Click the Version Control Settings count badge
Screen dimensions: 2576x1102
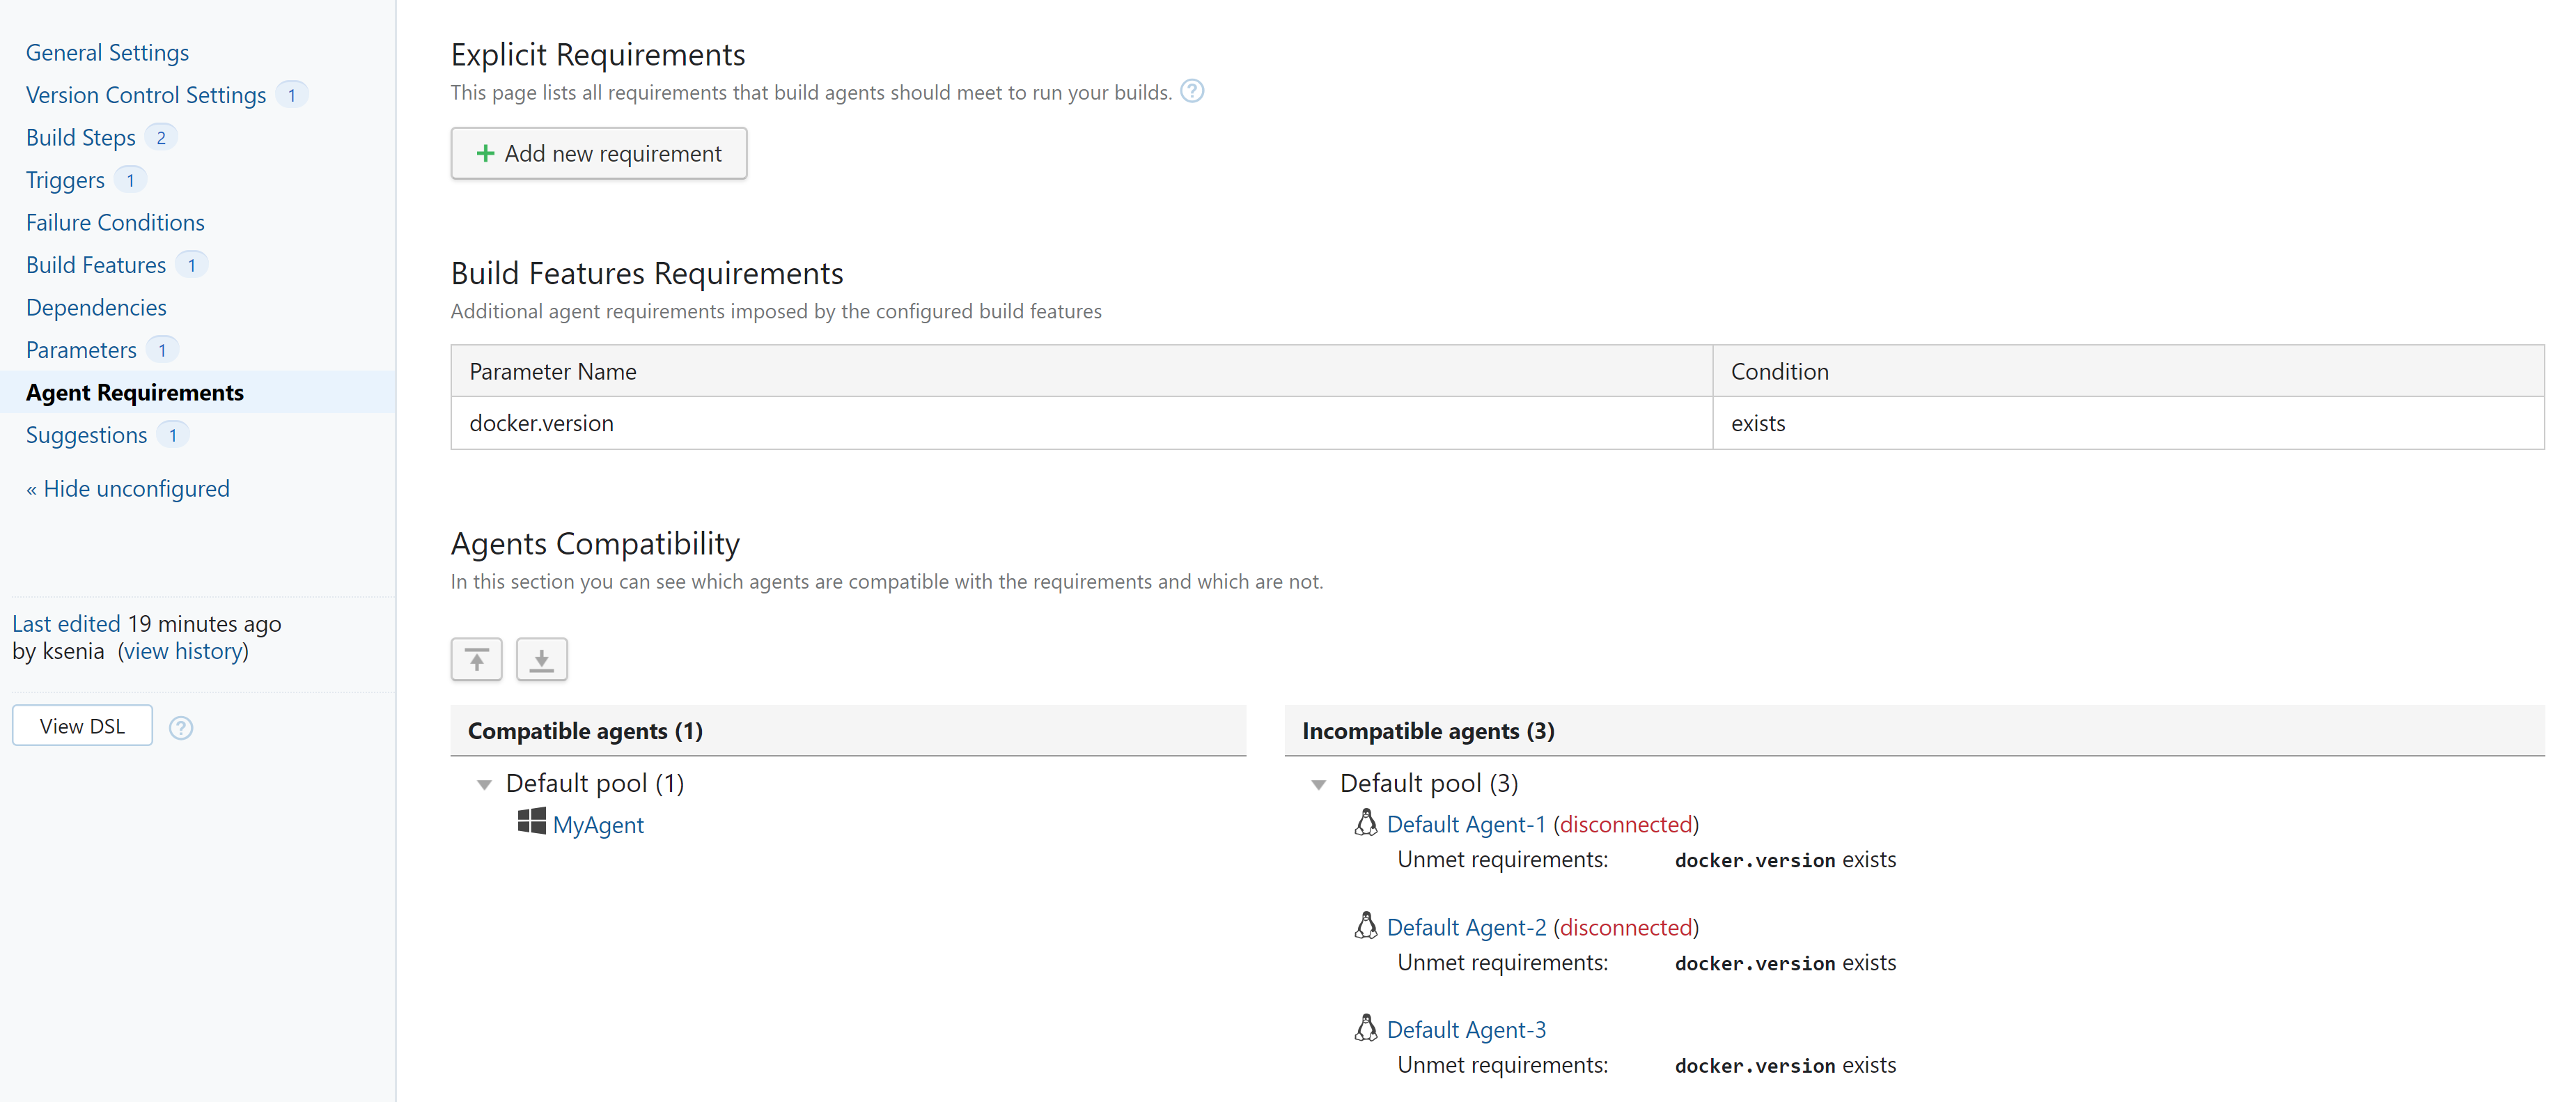coord(291,95)
